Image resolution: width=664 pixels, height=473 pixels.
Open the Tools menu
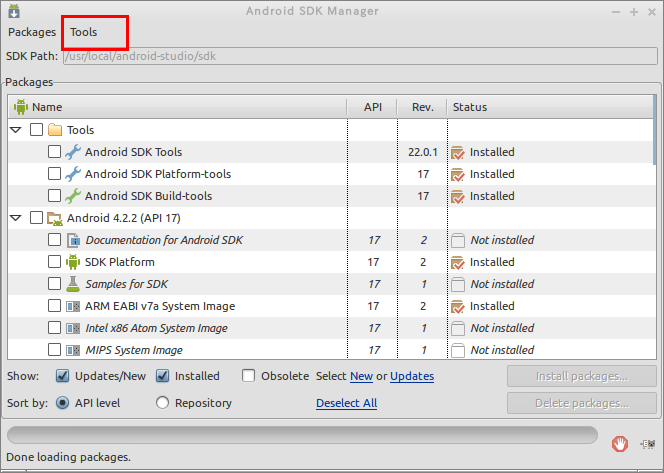tap(83, 32)
